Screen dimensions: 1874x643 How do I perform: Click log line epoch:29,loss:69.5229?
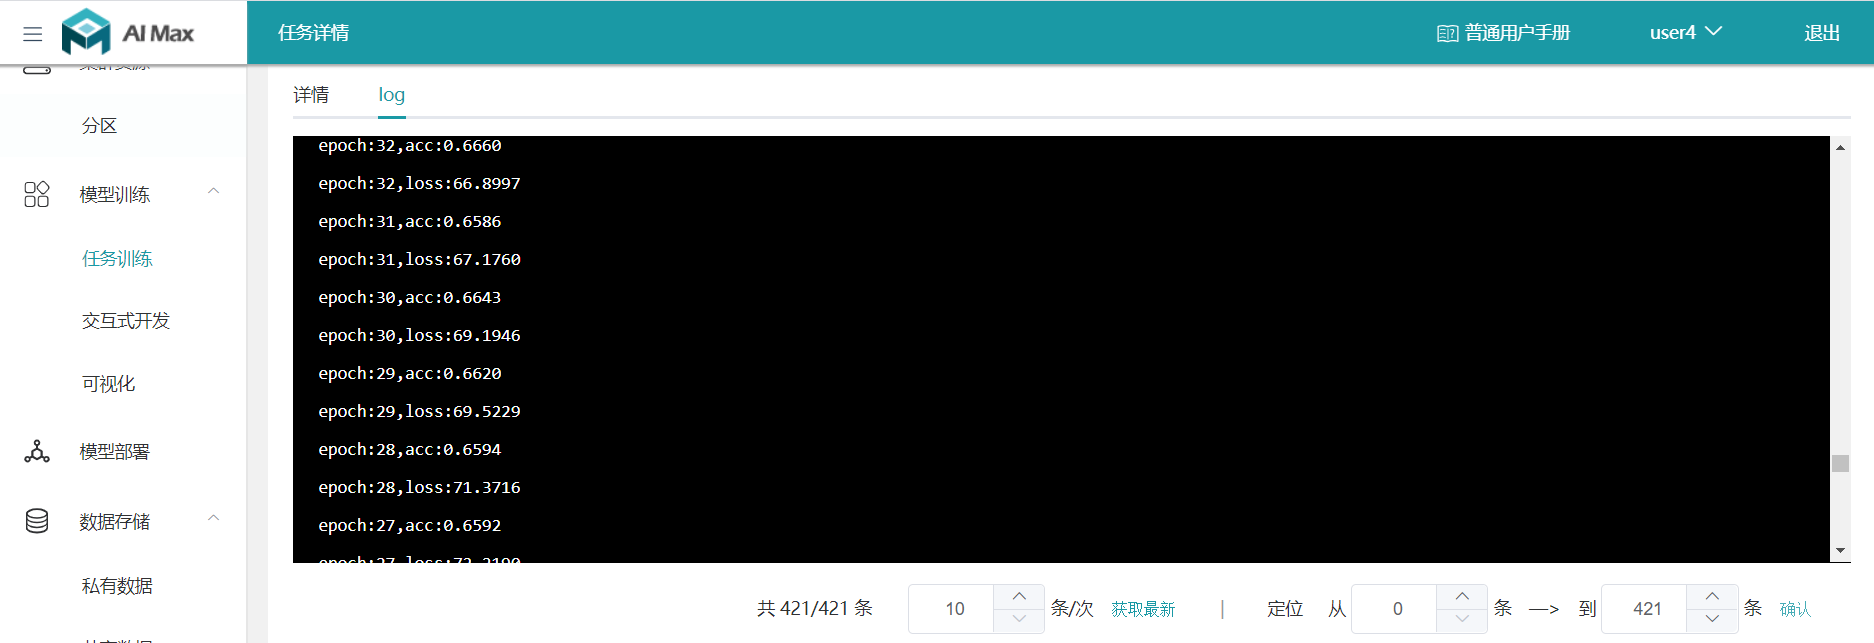[x=419, y=412]
